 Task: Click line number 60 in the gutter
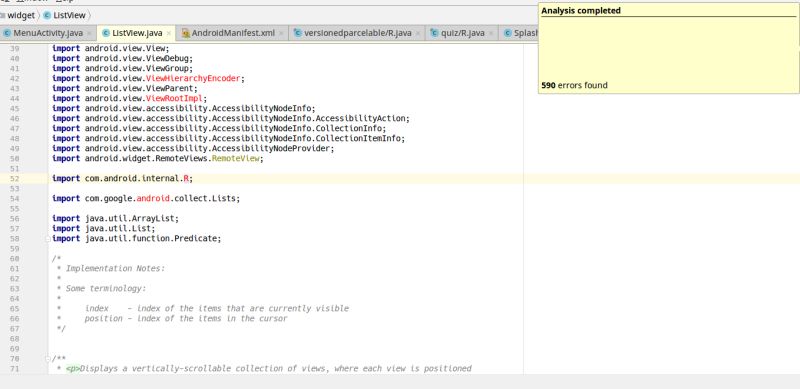[14, 259]
